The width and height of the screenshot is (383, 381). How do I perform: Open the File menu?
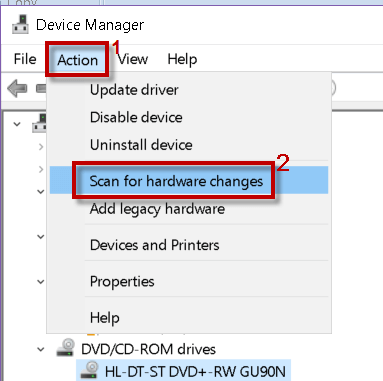pos(25,59)
